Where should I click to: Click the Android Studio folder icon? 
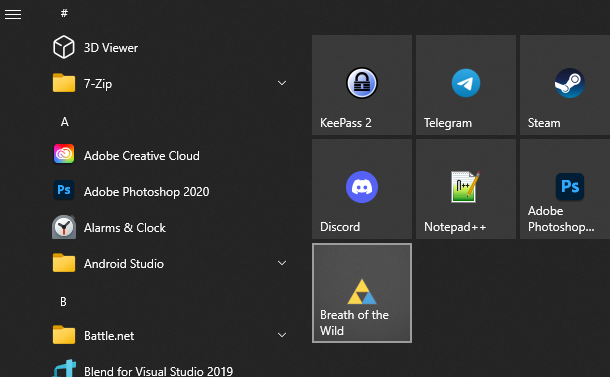click(x=64, y=263)
